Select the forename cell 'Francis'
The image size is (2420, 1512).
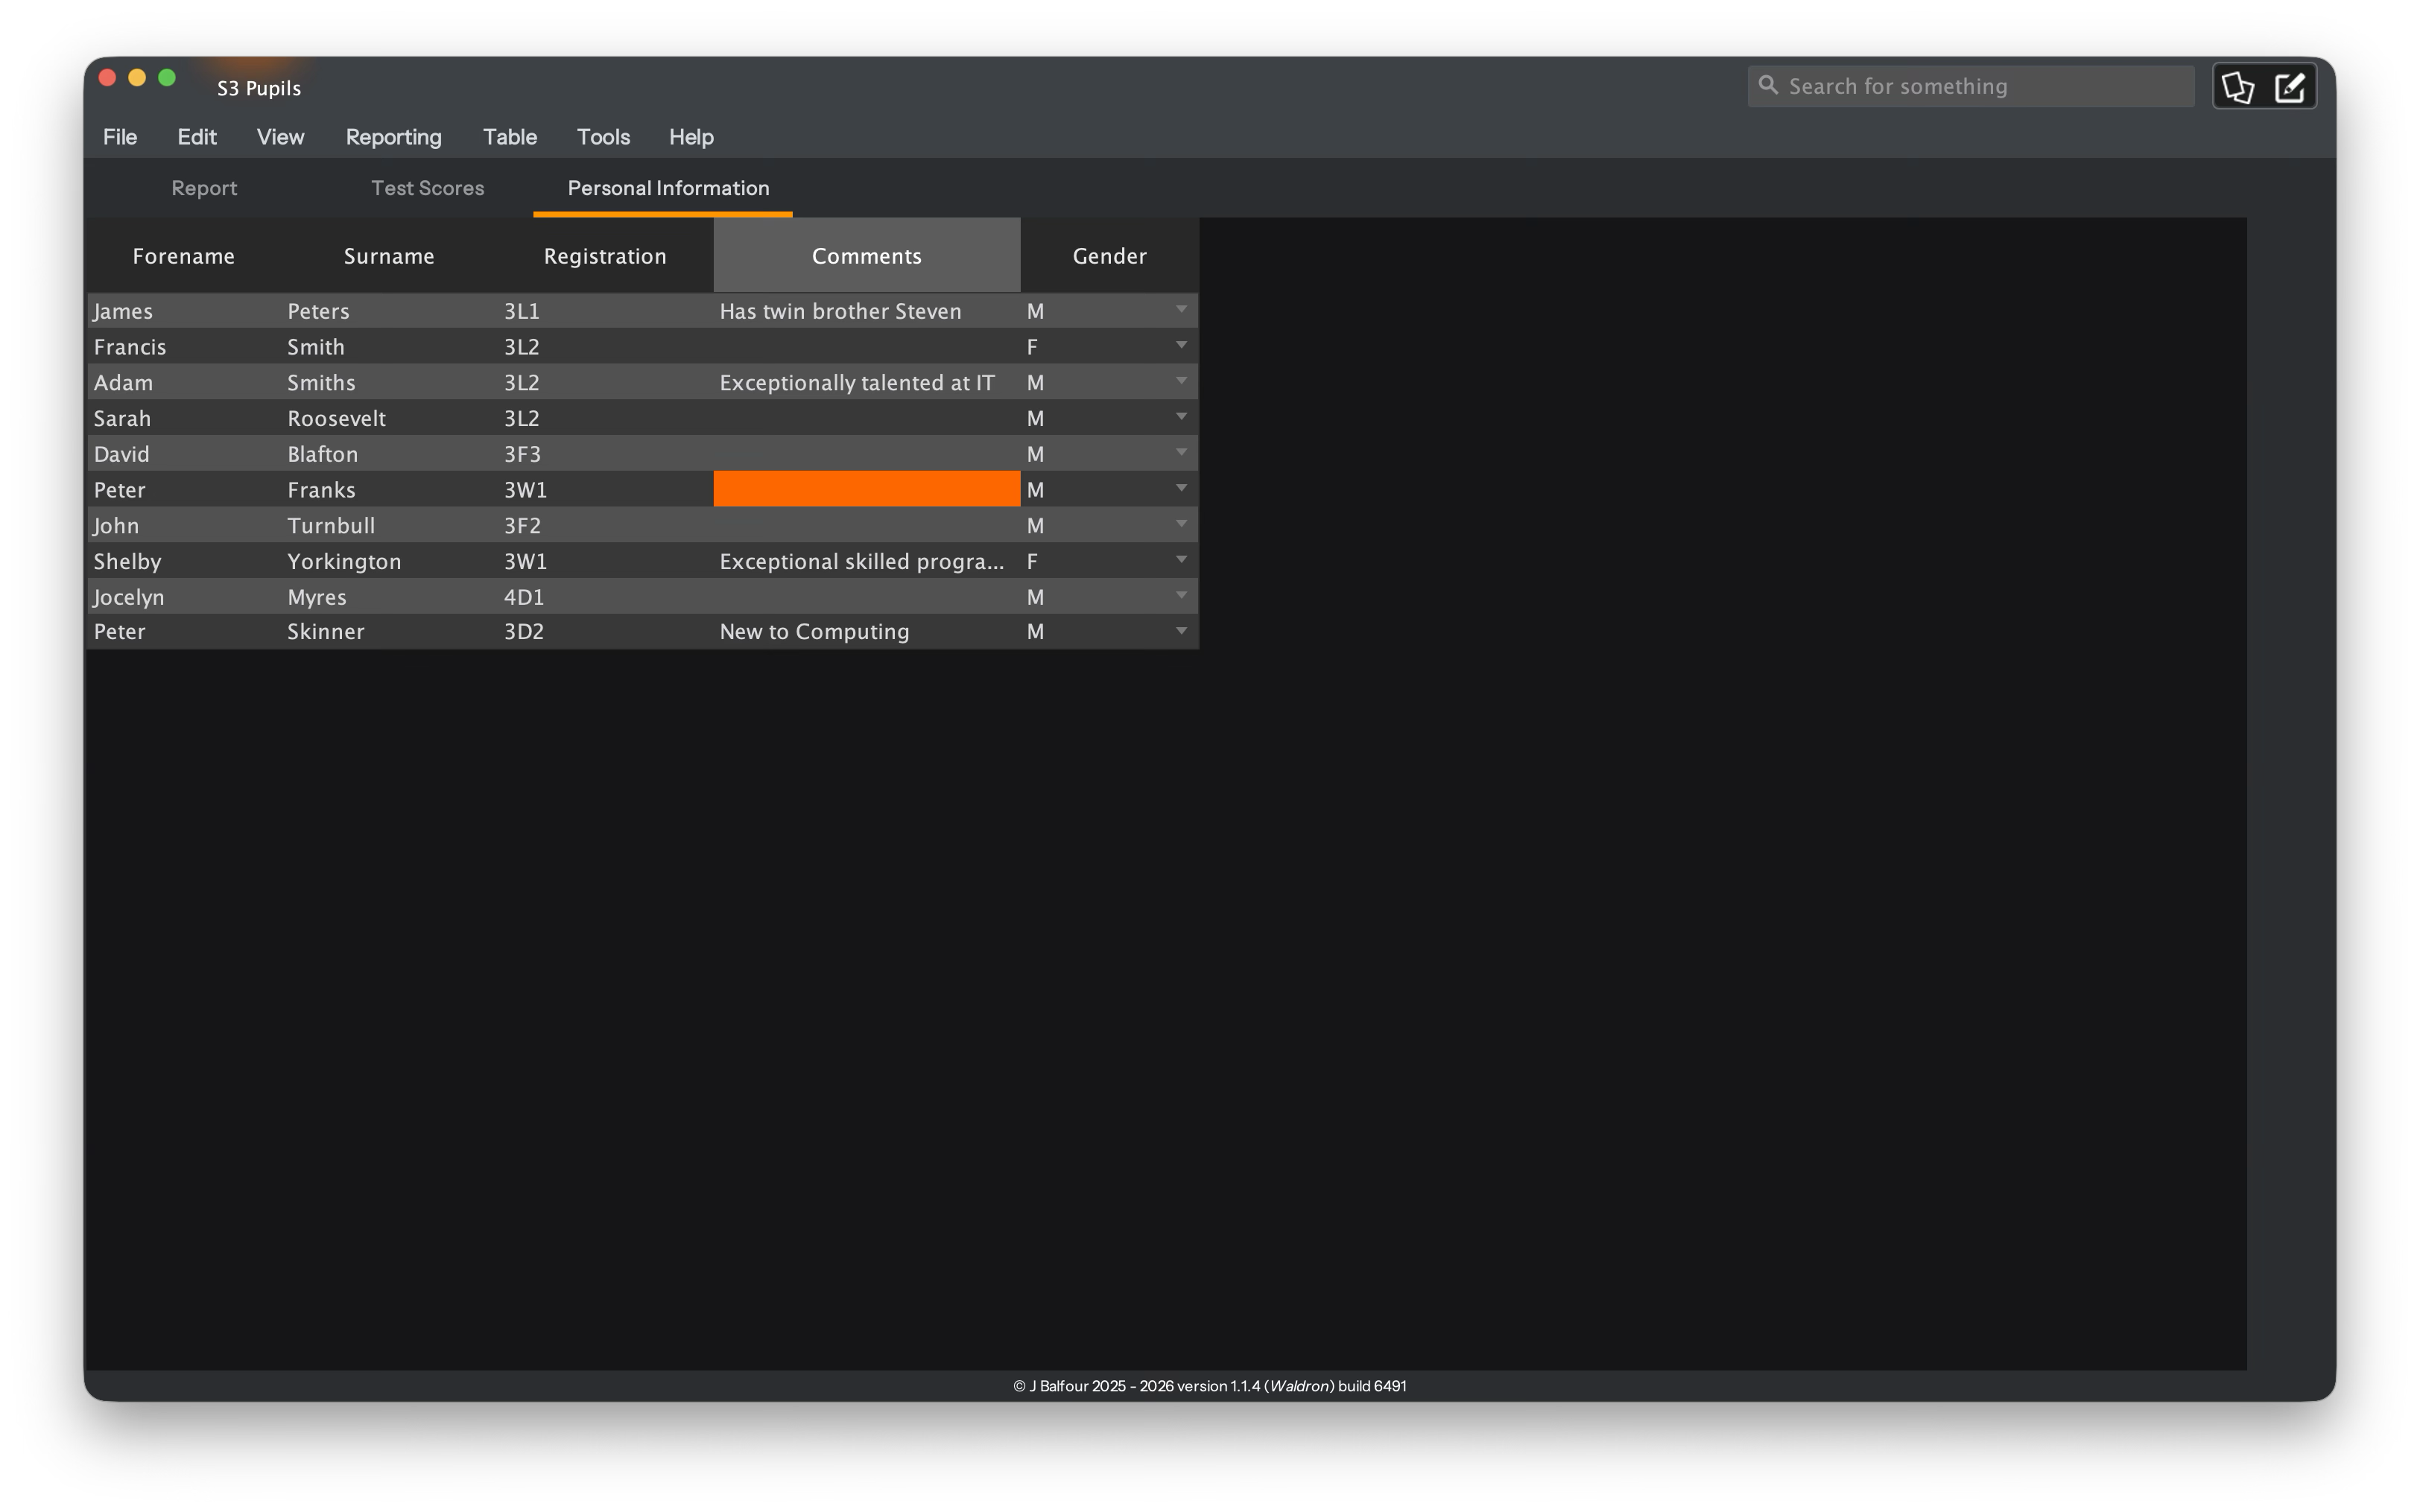click(x=184, y=347)
